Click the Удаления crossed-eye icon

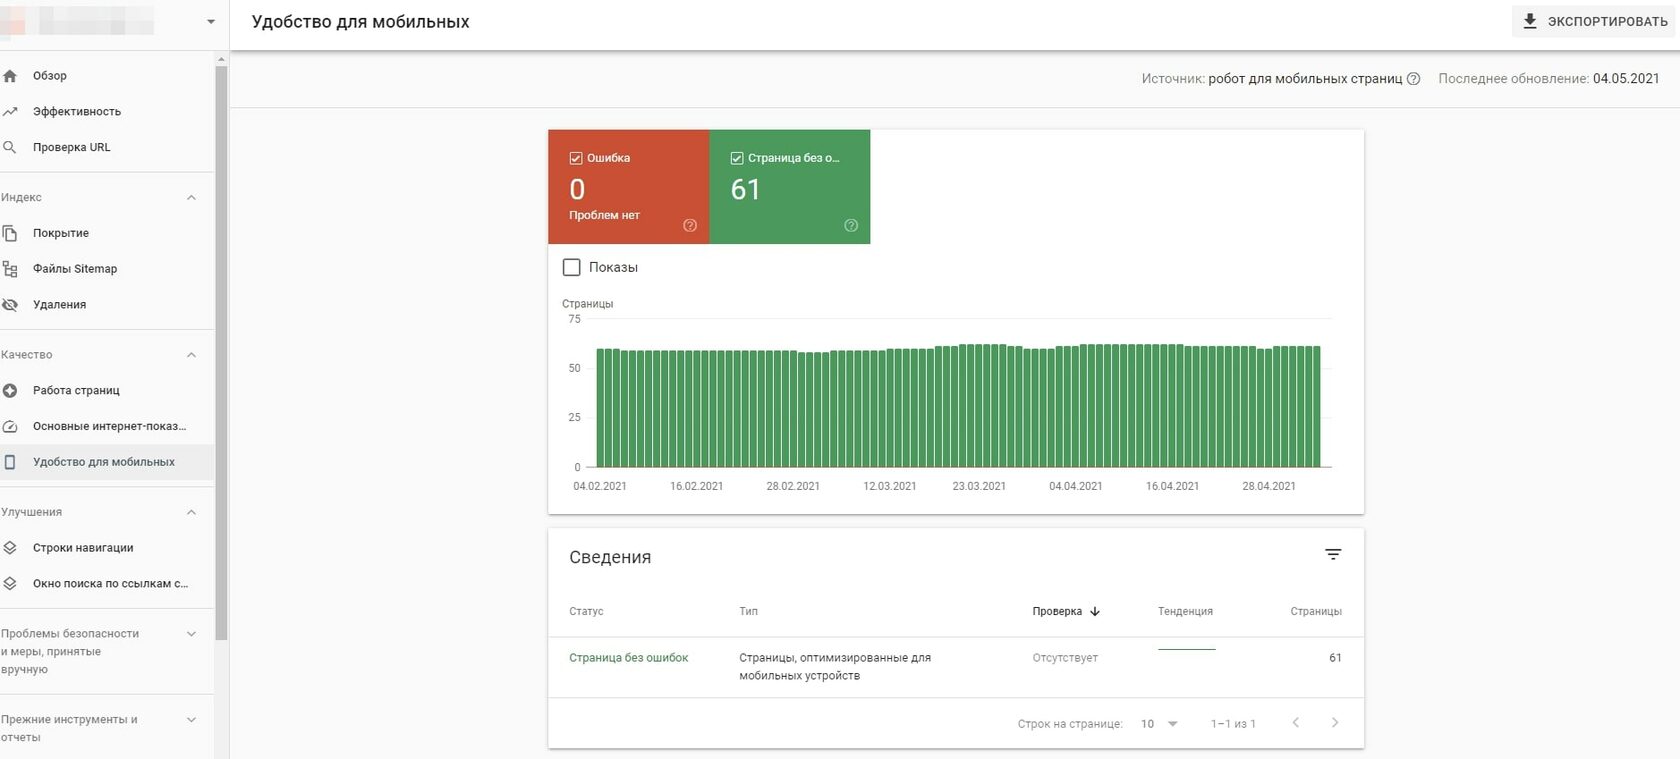coord(10,305)
